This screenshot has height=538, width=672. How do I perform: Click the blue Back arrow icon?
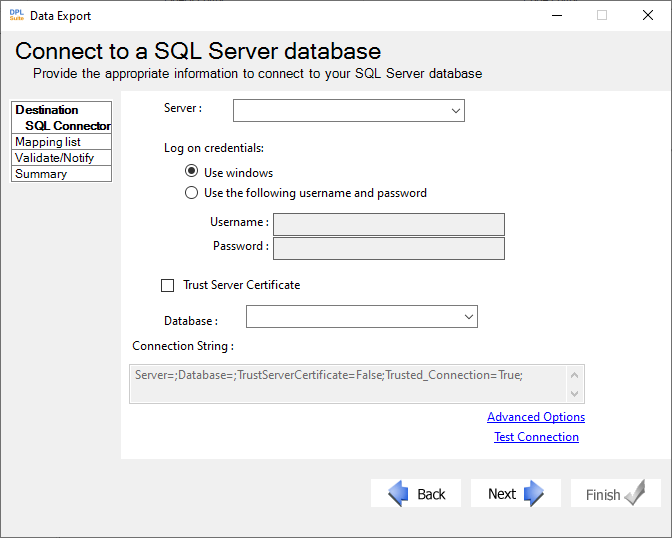[399, 493]
